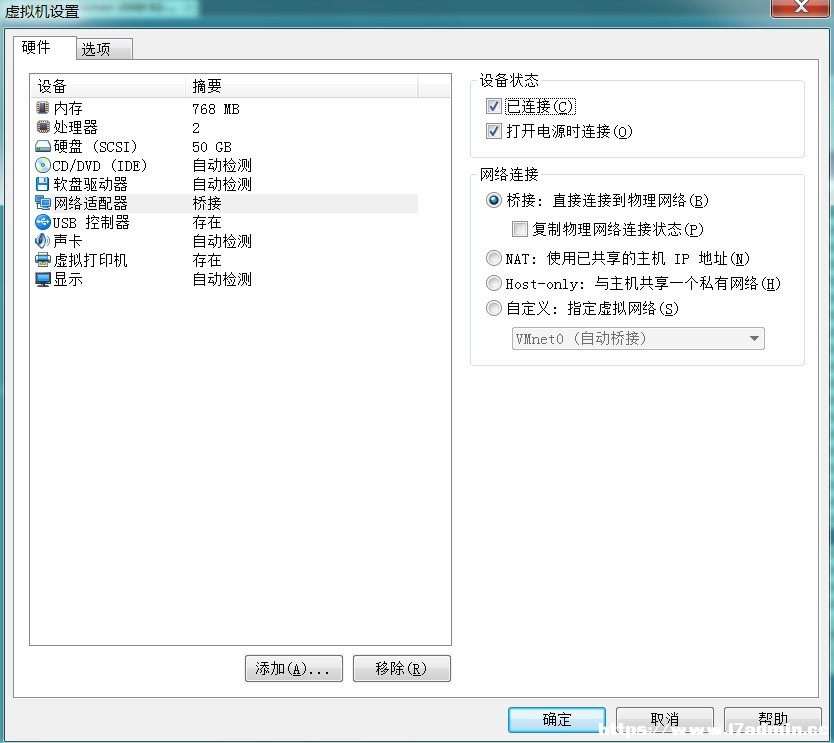834x743 pixels.
Task: Click the virtual printer (虚拟打印机) icon
Action: point(43,260)
